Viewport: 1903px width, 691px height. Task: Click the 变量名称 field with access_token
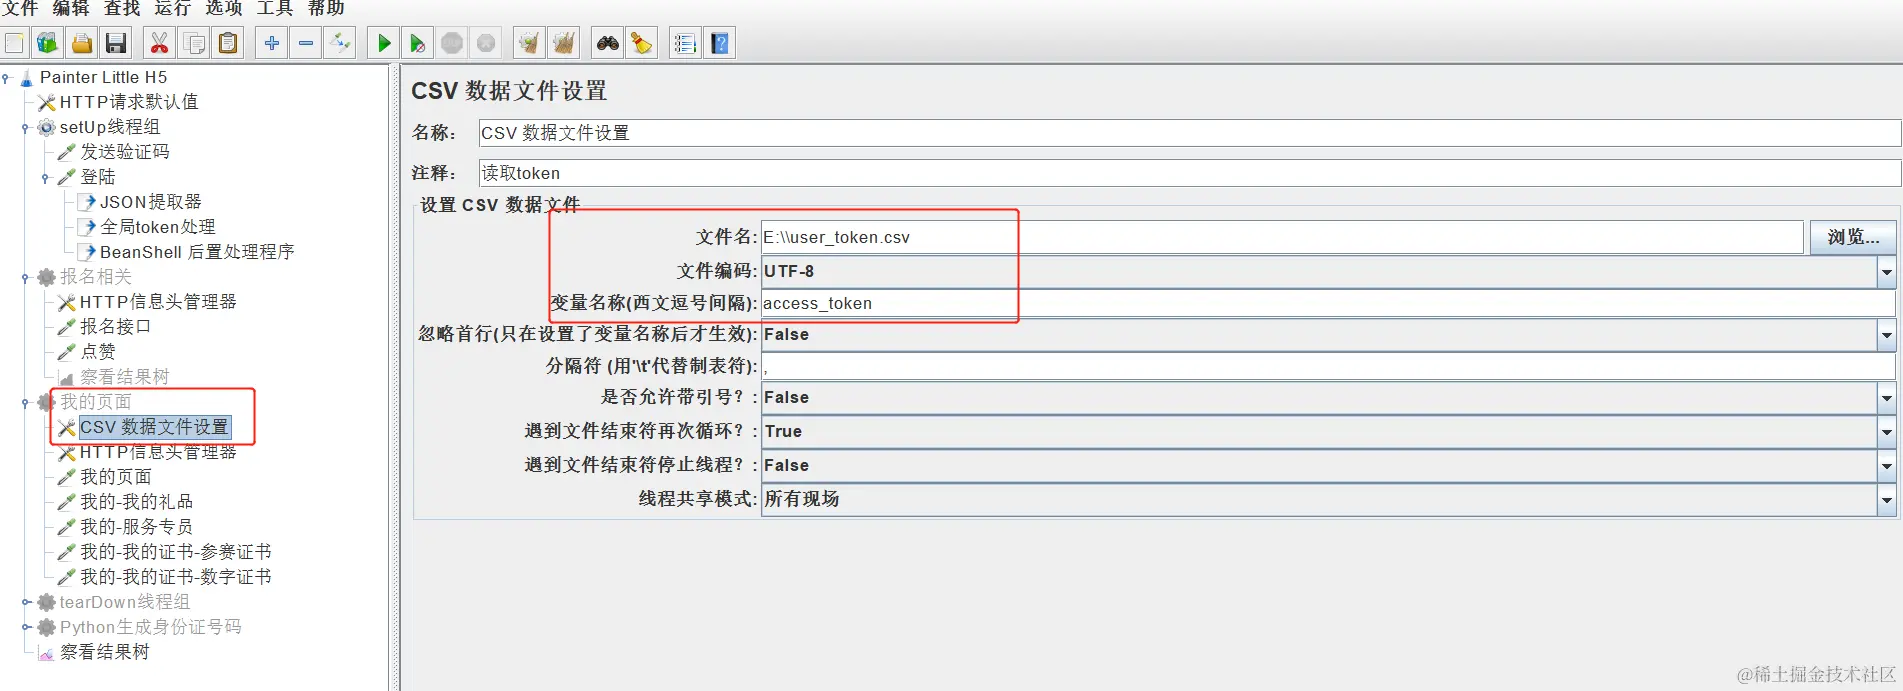click(1328, 303)
